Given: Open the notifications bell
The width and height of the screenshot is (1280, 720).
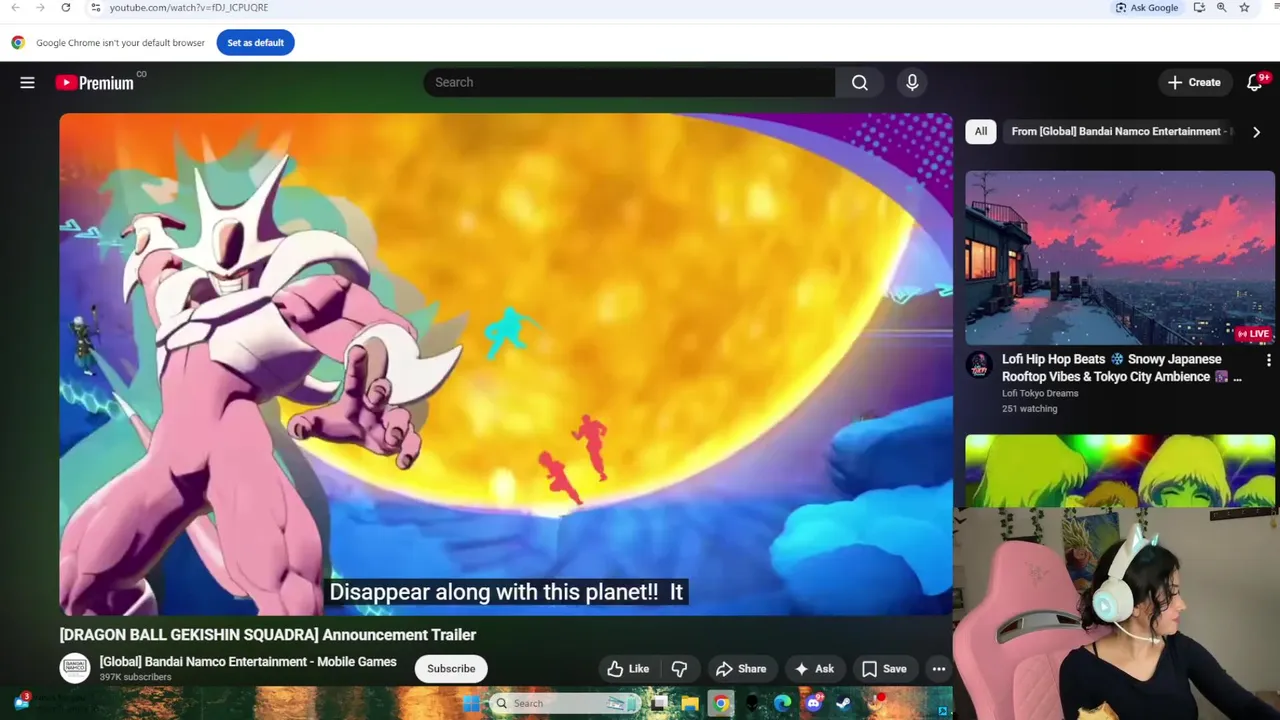Looking at the screenshot, I should pyautogui.click(x=1255, y=83).
